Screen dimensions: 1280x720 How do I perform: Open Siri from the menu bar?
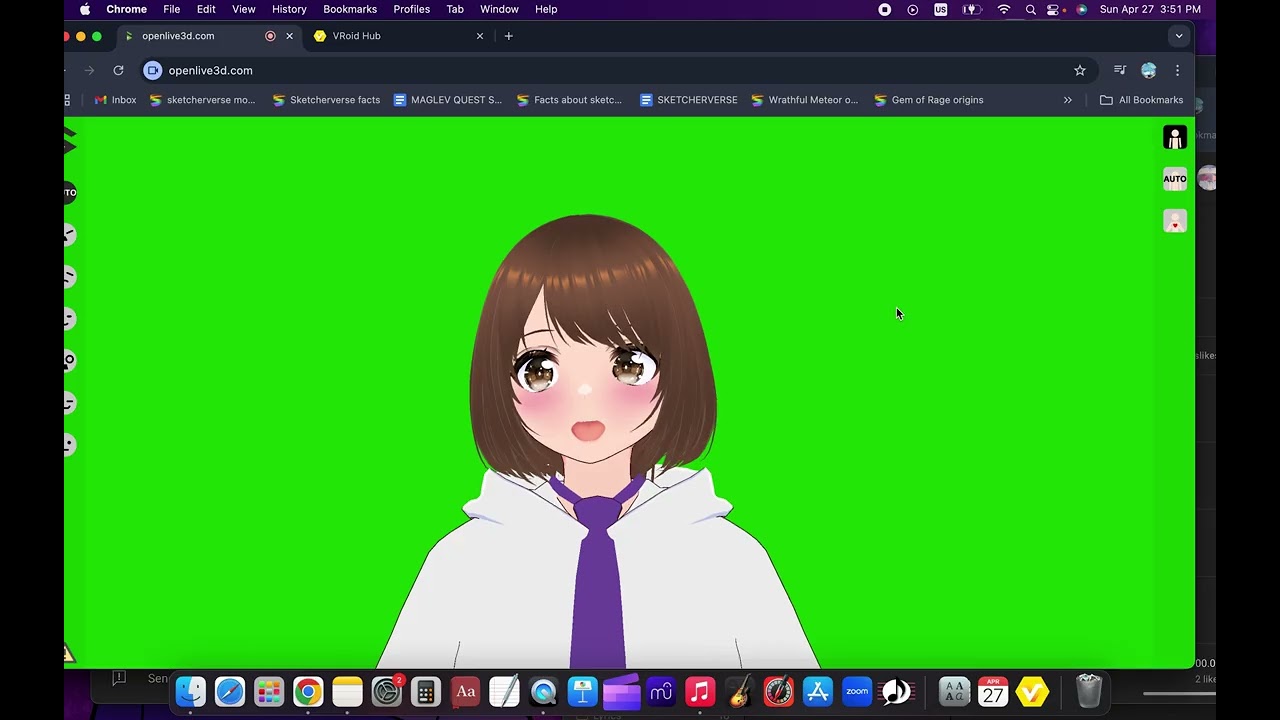1081,9
